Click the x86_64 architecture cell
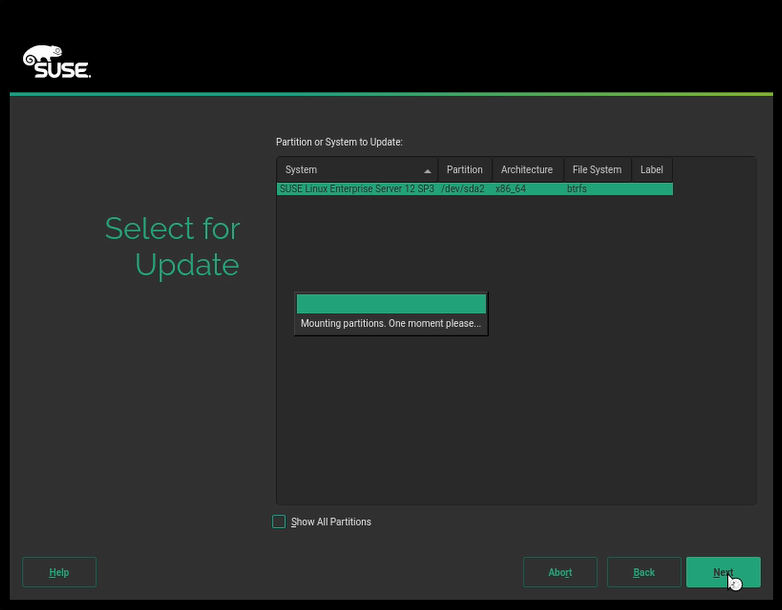 510,189
